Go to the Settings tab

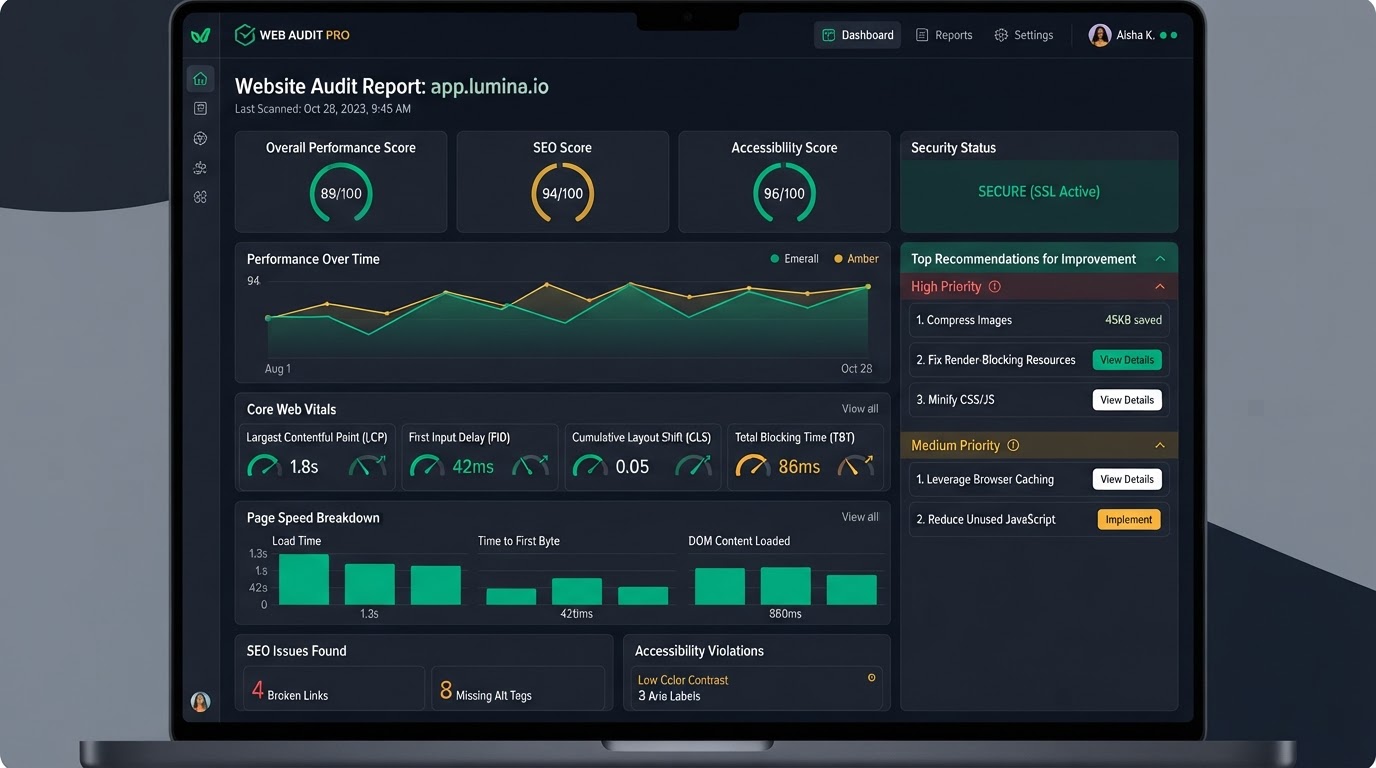click(x=1023, y=35)
